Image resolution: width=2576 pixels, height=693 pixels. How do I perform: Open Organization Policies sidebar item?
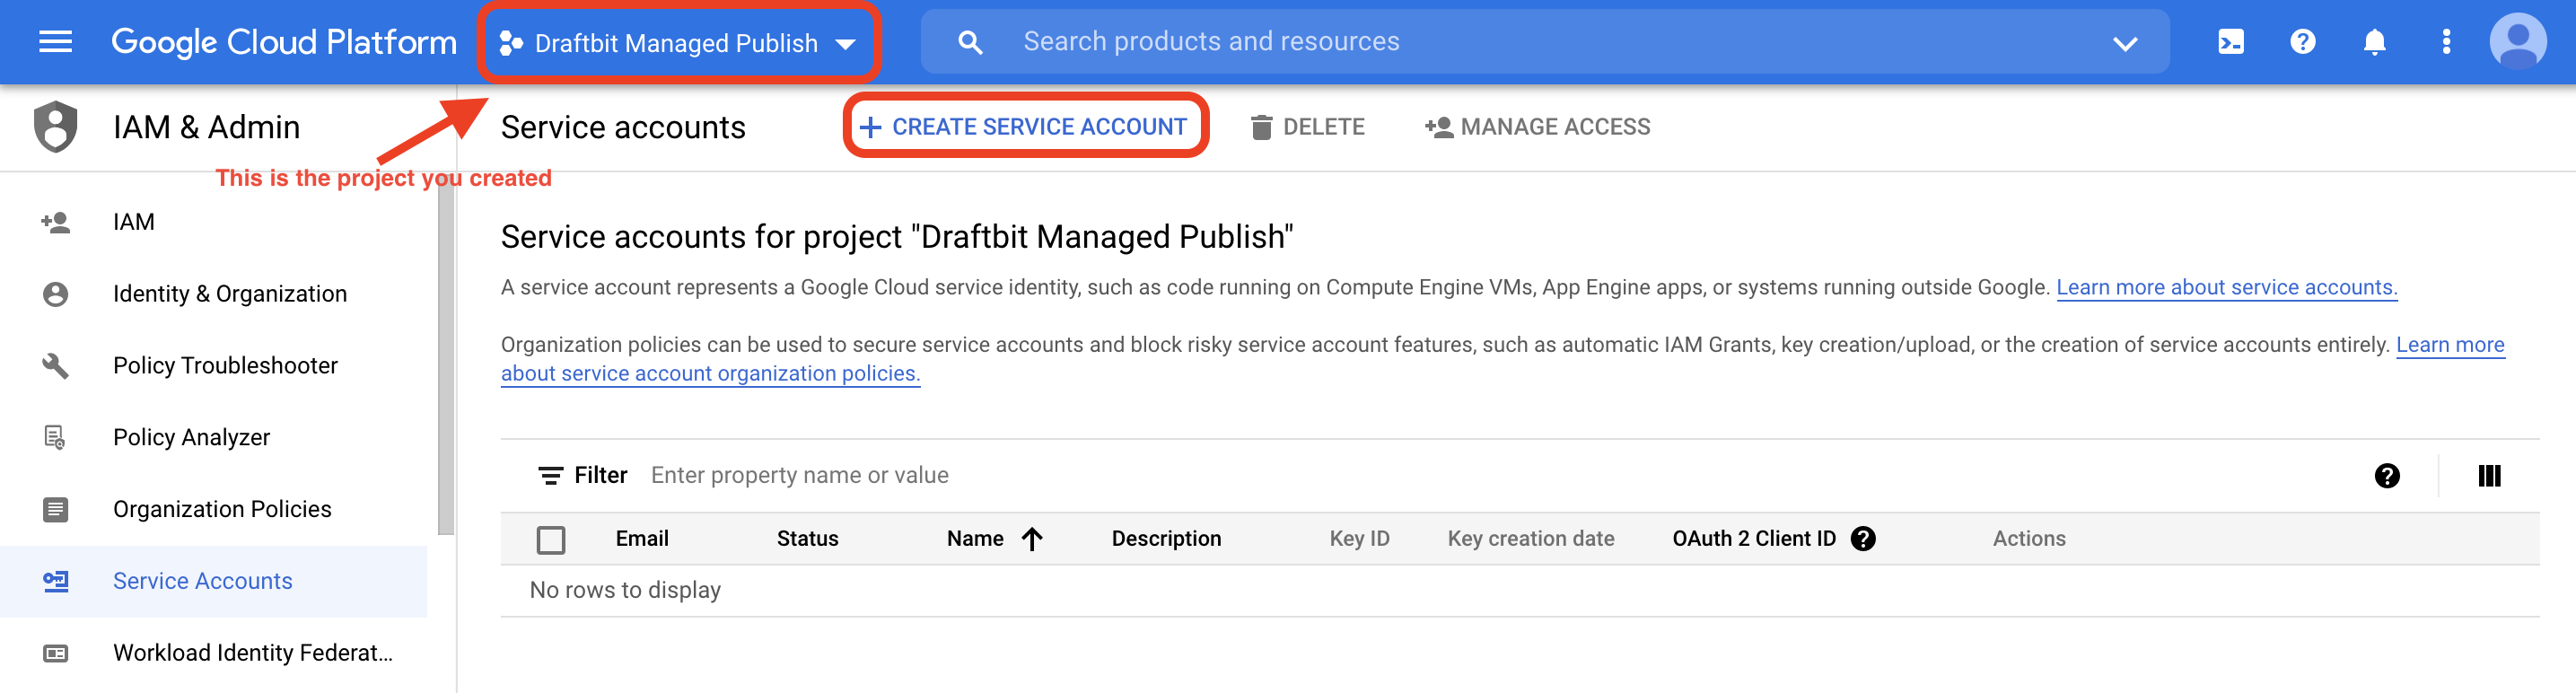(x=214, y=510)
